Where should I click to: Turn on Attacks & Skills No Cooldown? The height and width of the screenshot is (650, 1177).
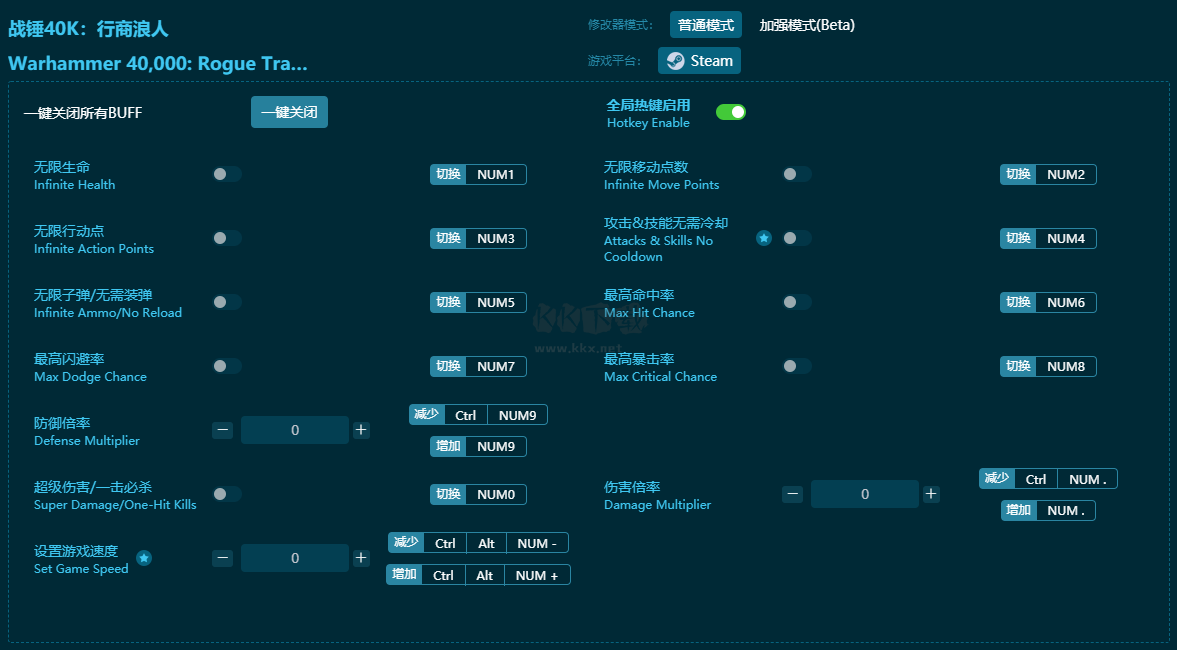796,238
